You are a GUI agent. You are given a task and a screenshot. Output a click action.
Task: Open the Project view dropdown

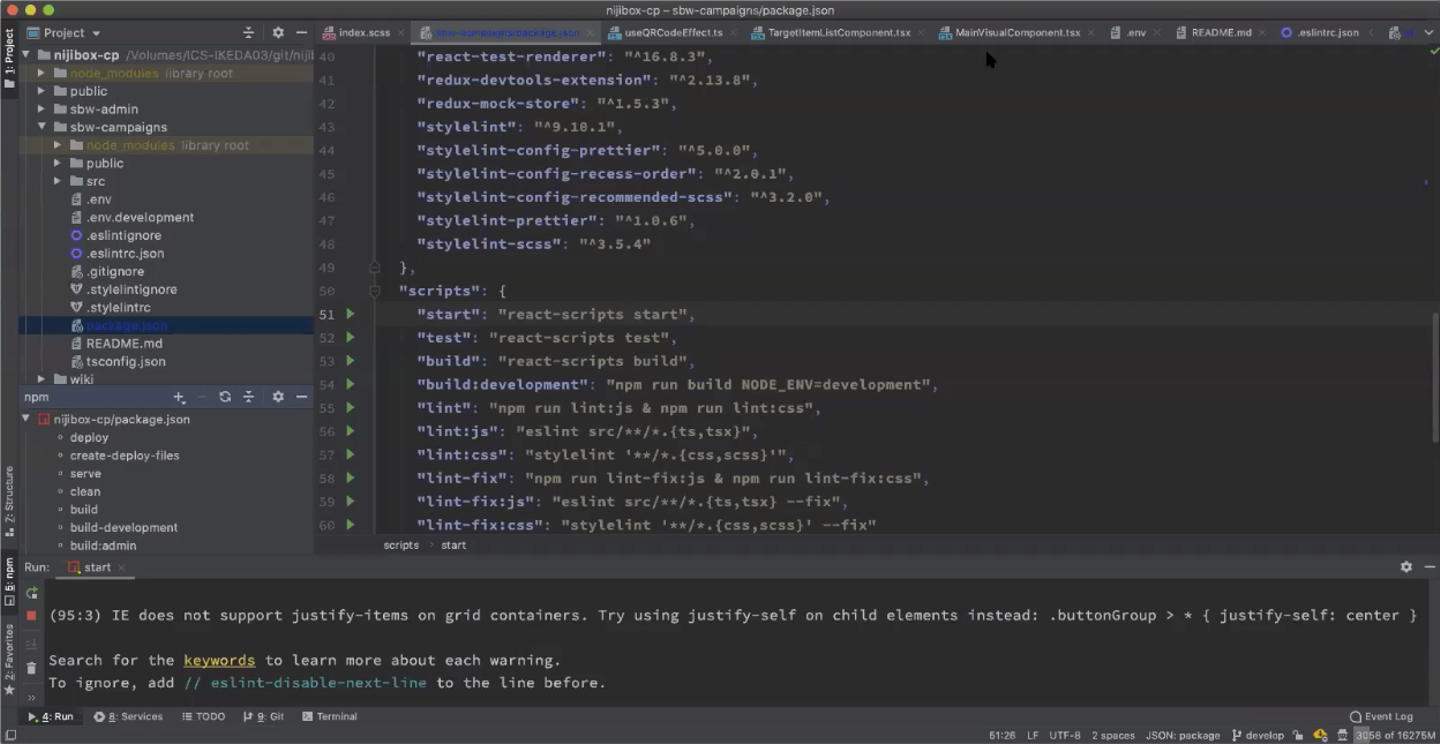71,33
